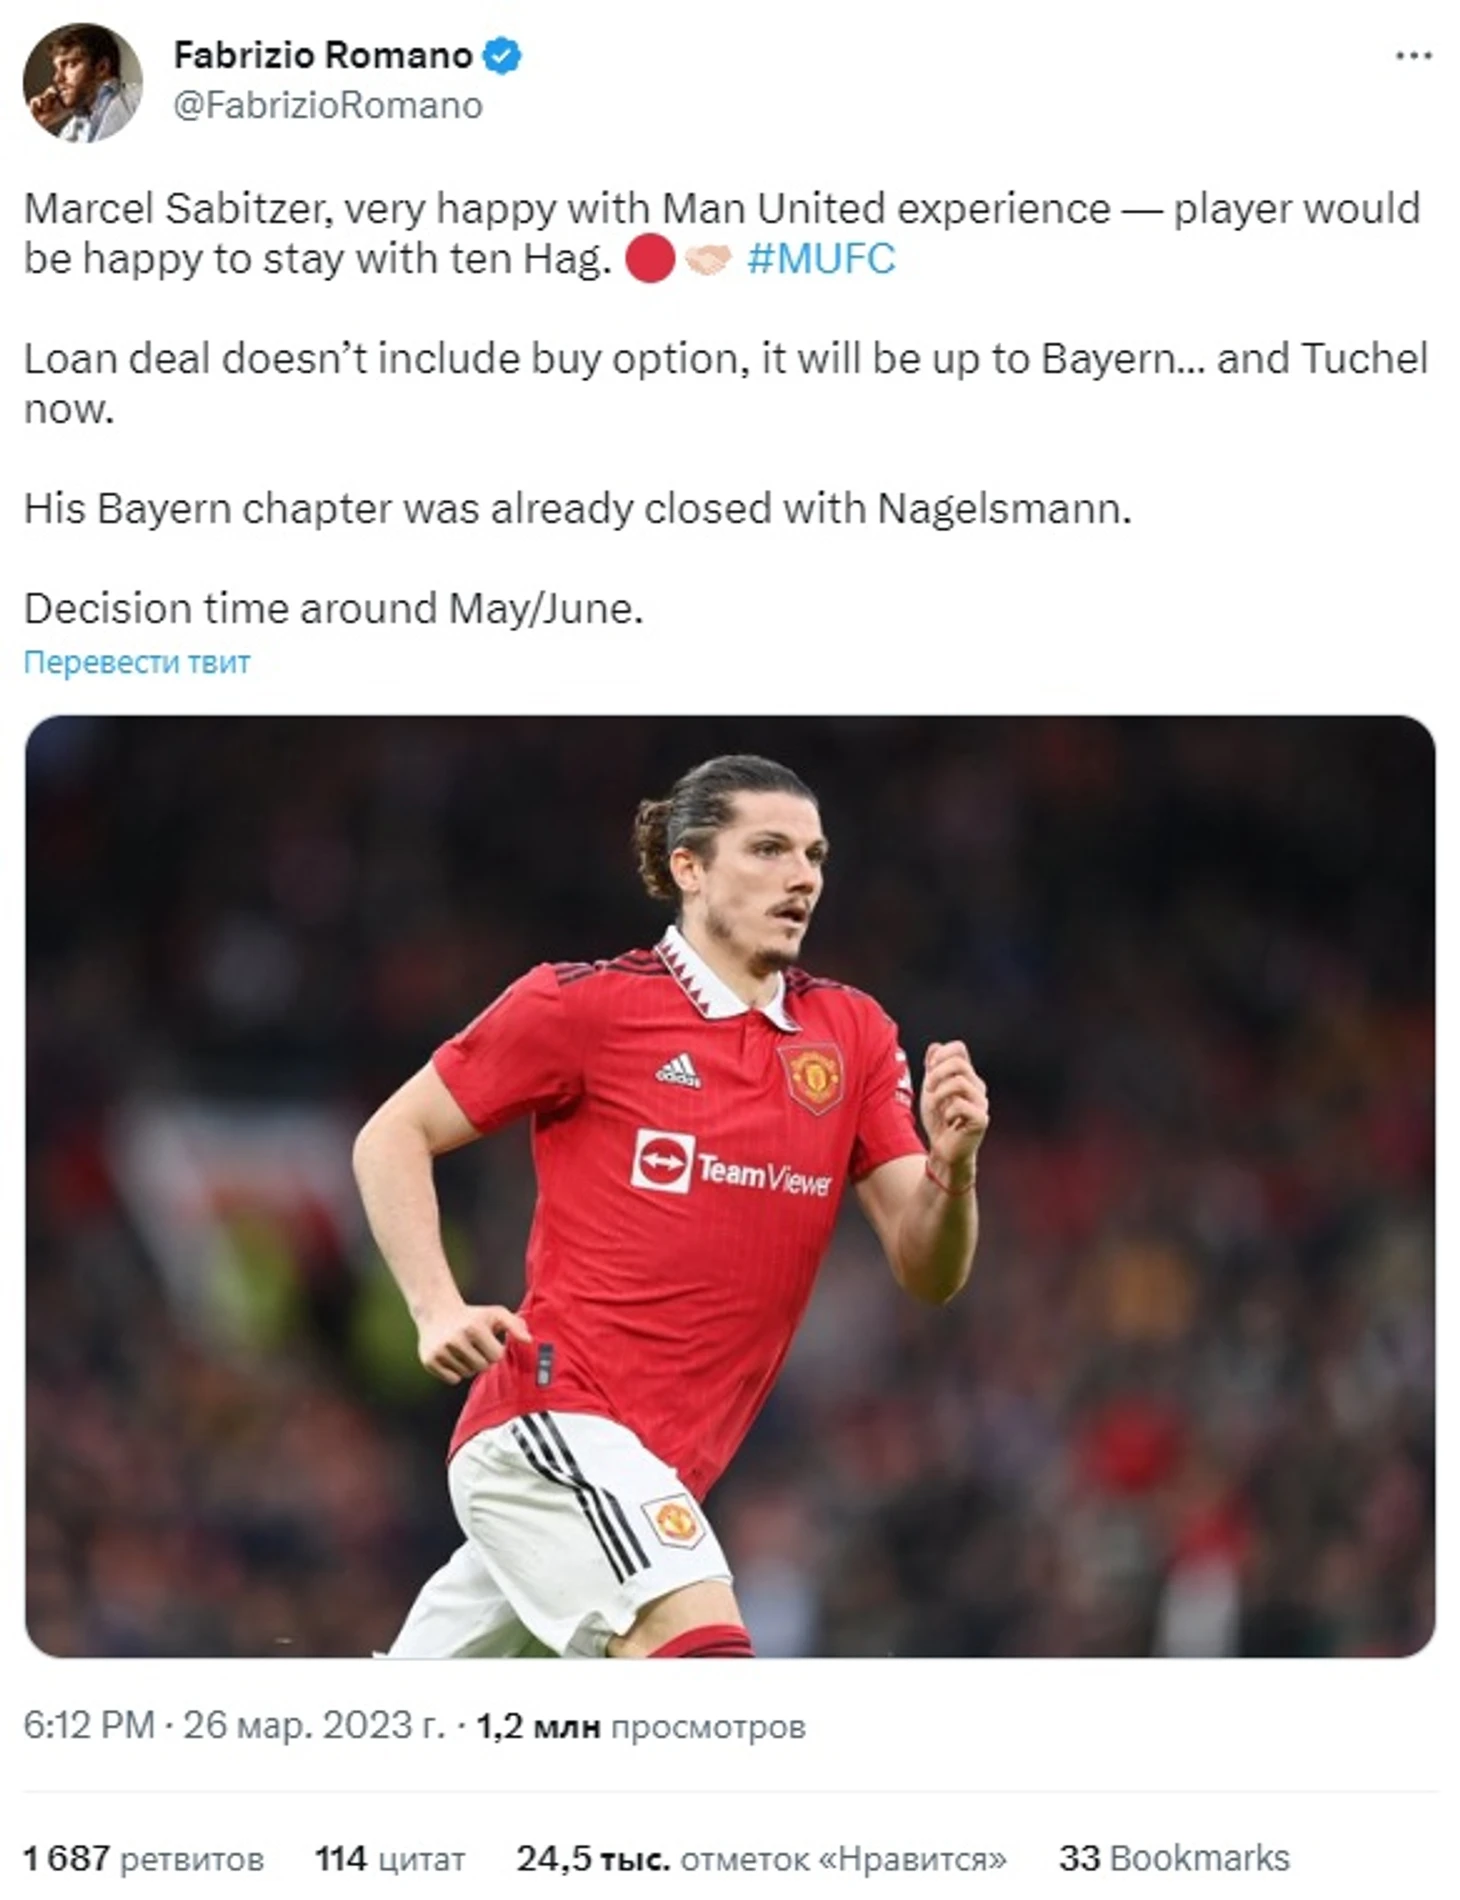Click the blue verified badge
This screenshot has width=1460, height=1900.
502,56
